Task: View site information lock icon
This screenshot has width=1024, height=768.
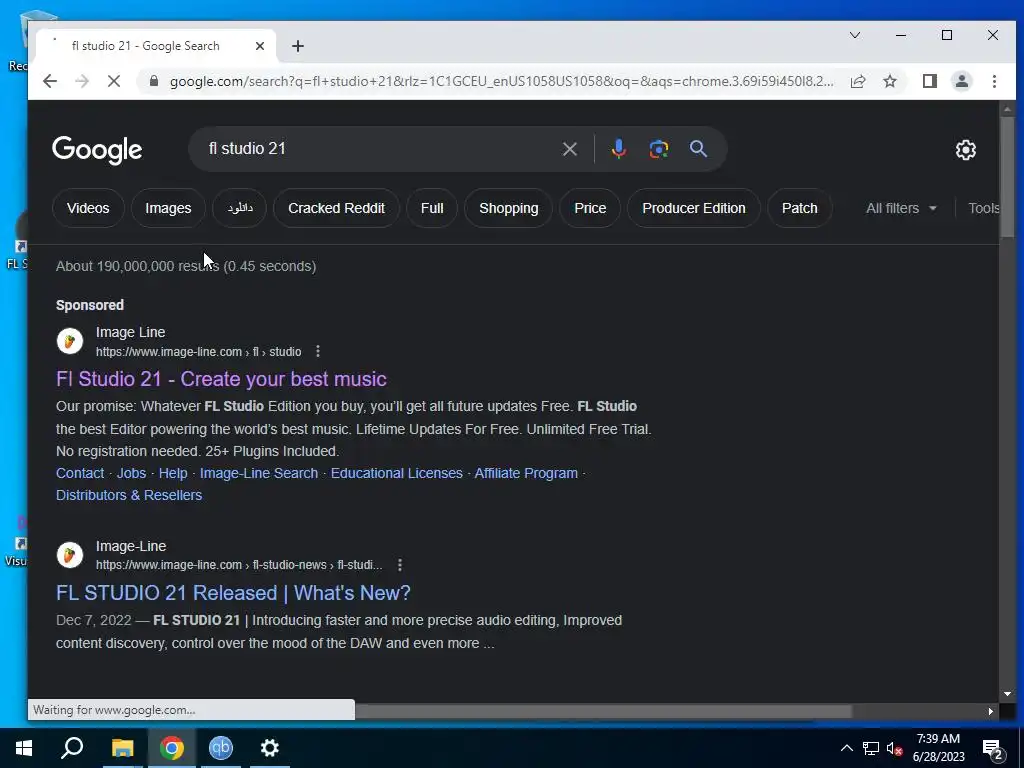Action: (x=154, y=81)
